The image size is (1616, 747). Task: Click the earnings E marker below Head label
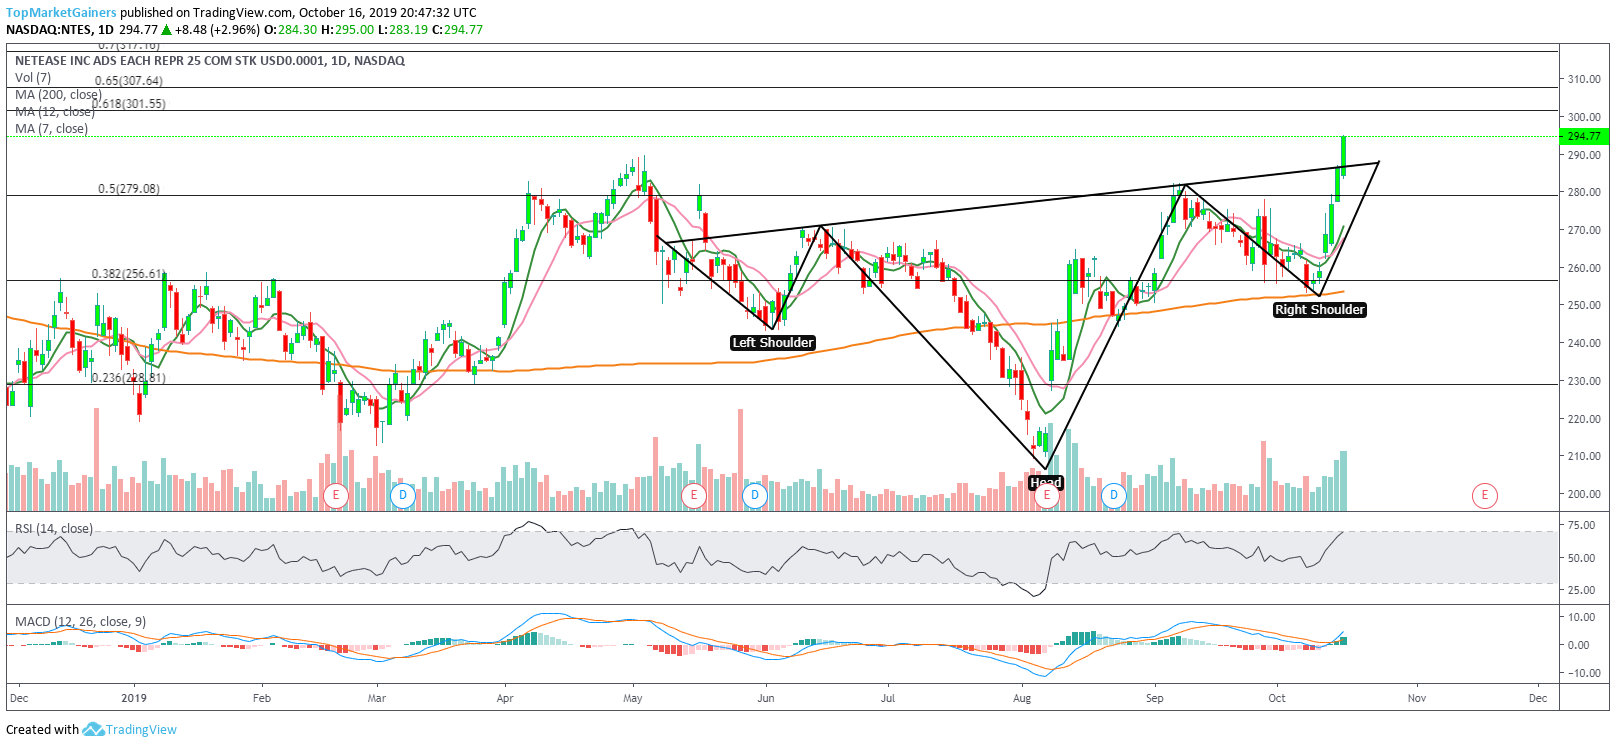1046,496
